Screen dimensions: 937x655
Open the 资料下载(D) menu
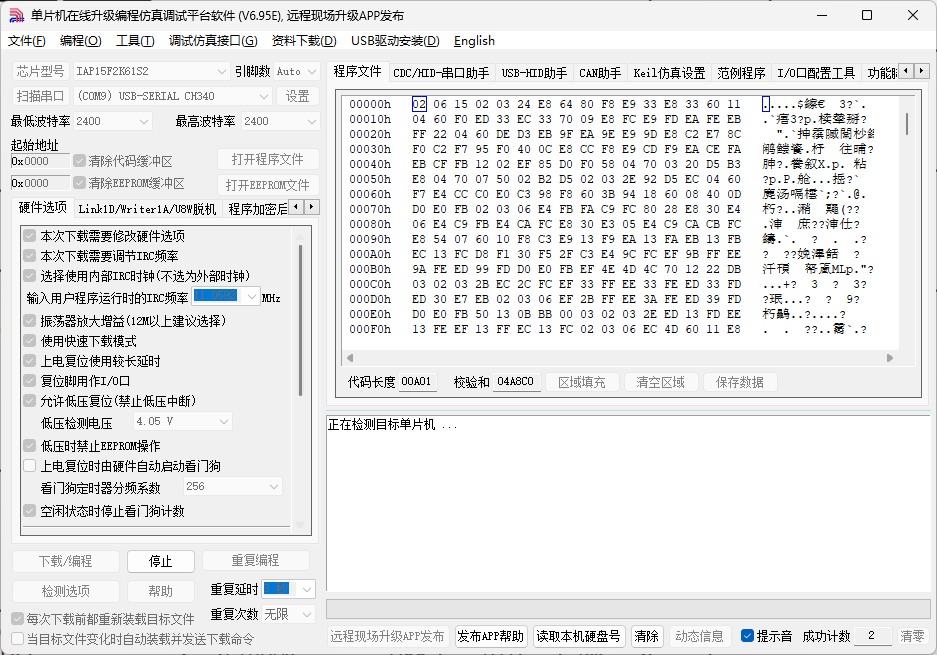[x=304, y=41]
